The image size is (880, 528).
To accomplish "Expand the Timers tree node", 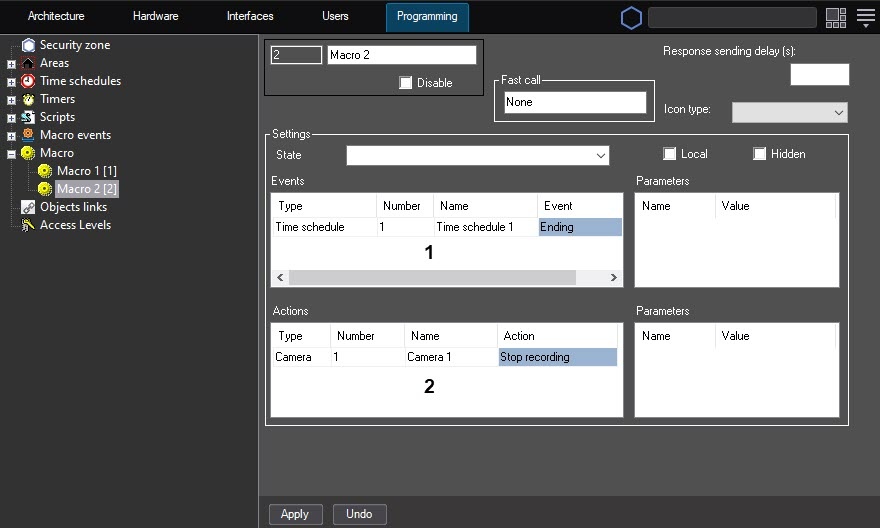I will tap(11, 100).
